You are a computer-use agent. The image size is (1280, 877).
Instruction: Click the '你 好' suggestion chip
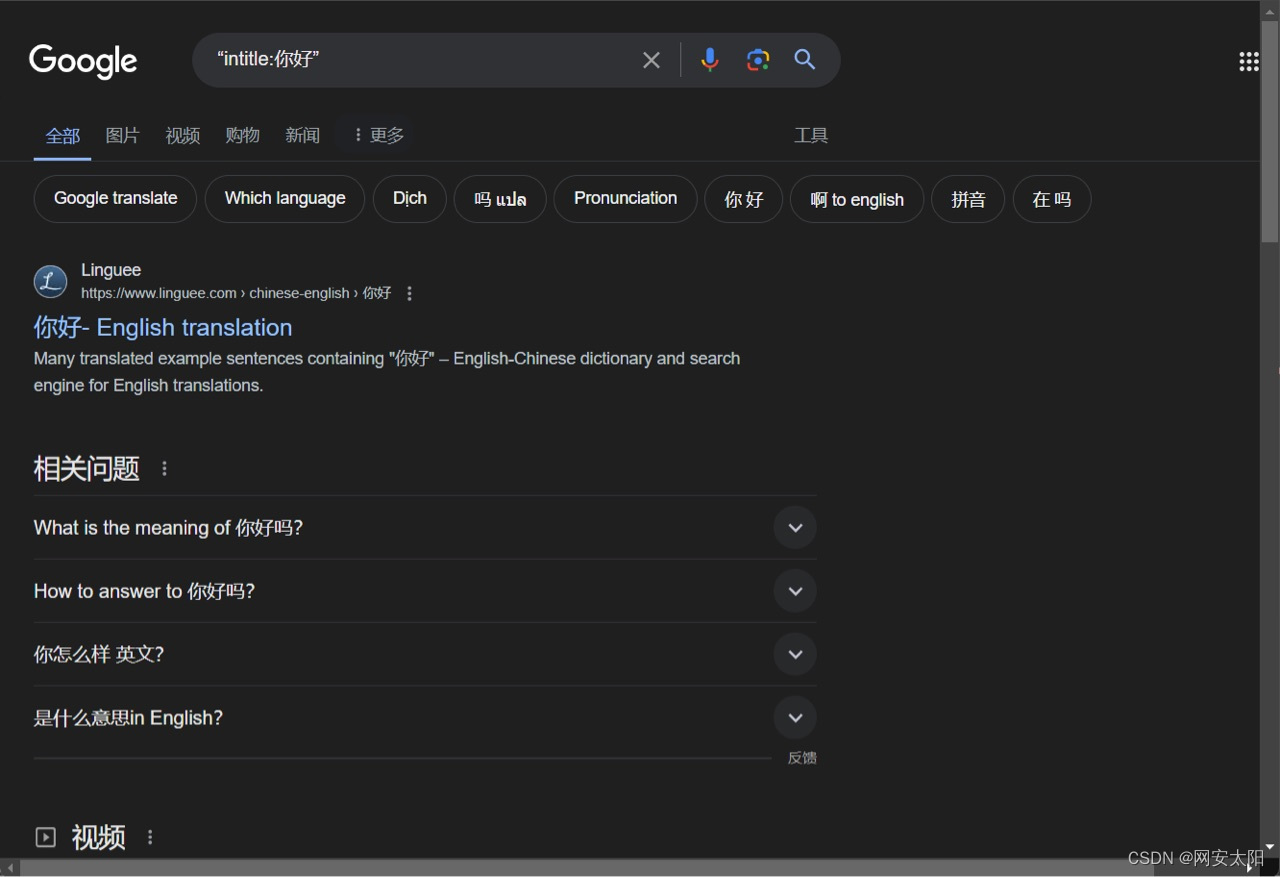pyautogui.click(x=744, y=199)
